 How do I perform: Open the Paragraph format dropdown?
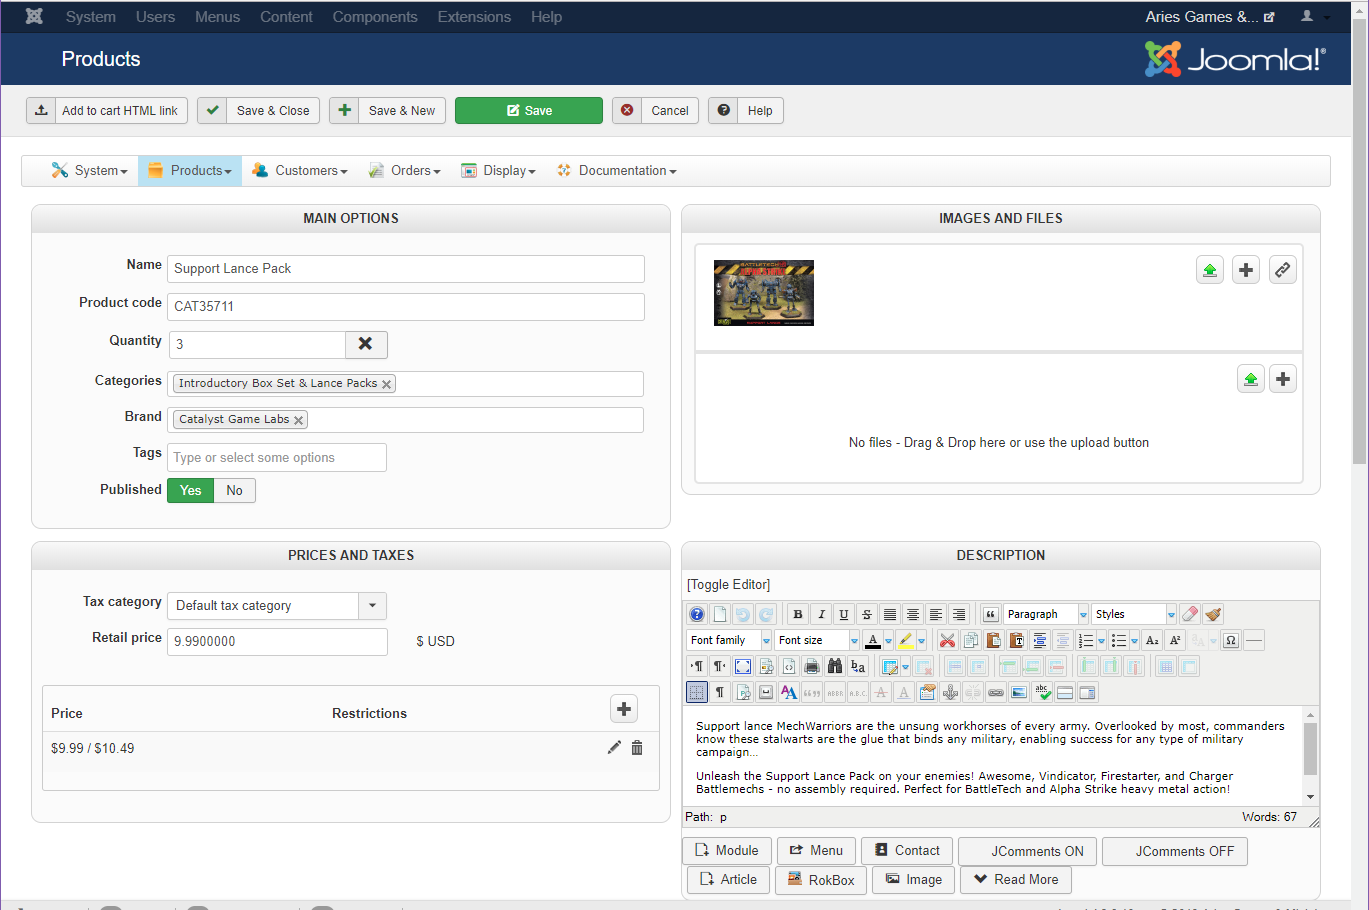click(x=1046, y=614)
